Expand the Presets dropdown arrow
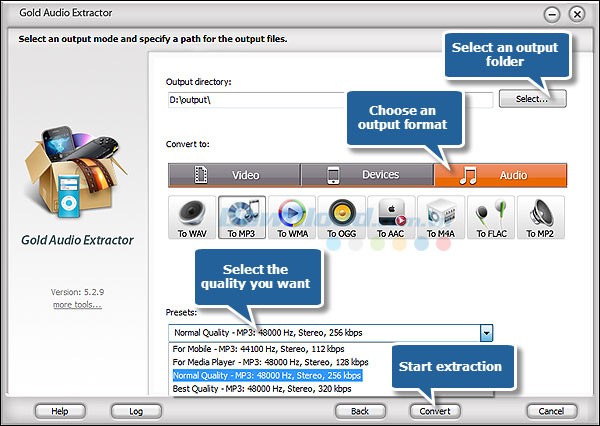 486,334
